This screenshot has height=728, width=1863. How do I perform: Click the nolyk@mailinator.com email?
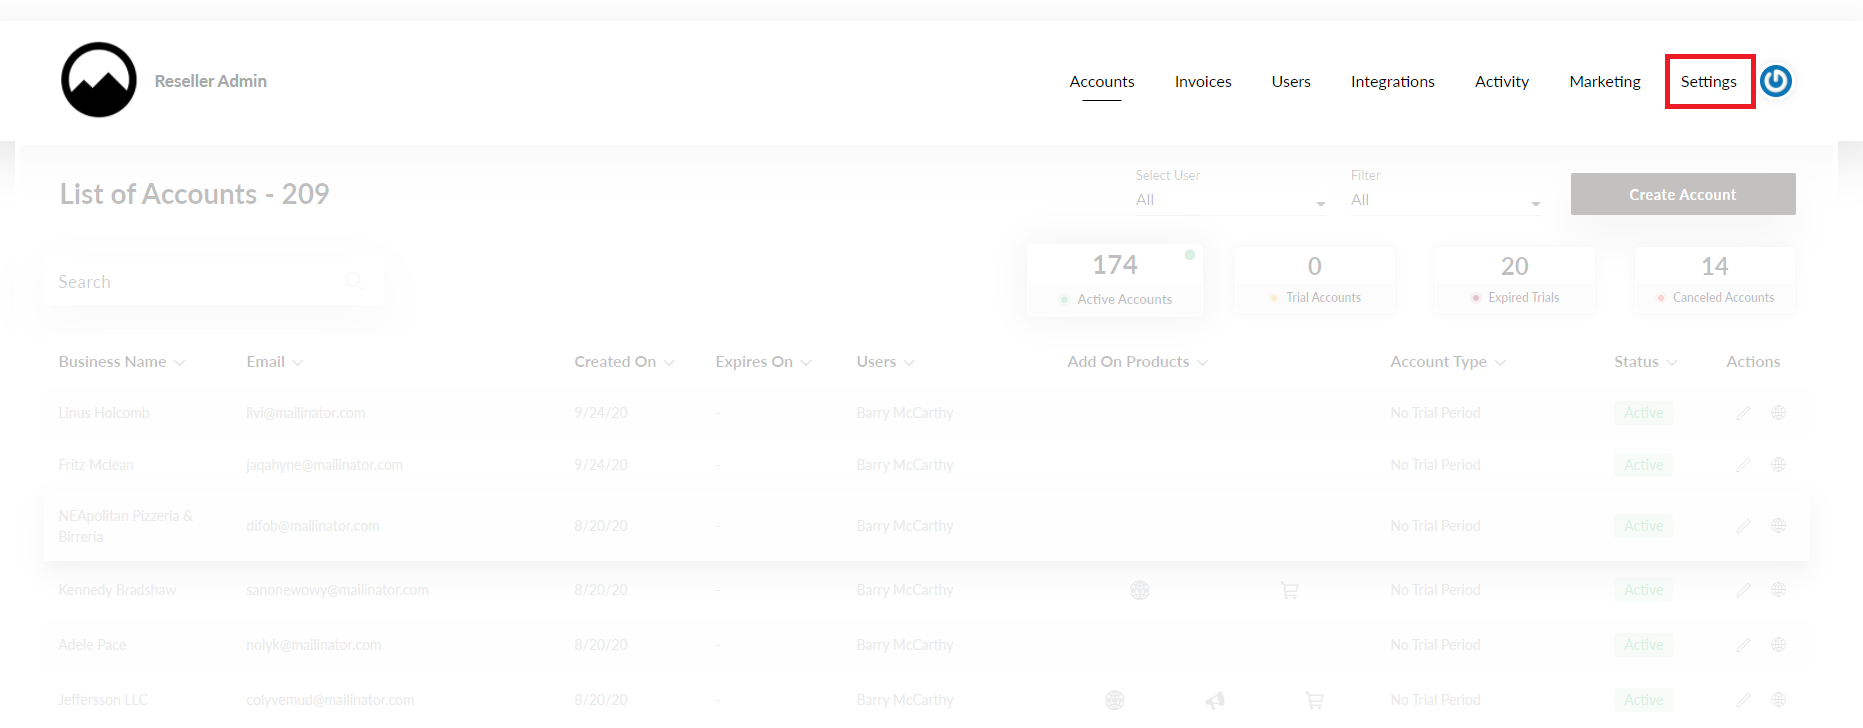tap(314, 645)
